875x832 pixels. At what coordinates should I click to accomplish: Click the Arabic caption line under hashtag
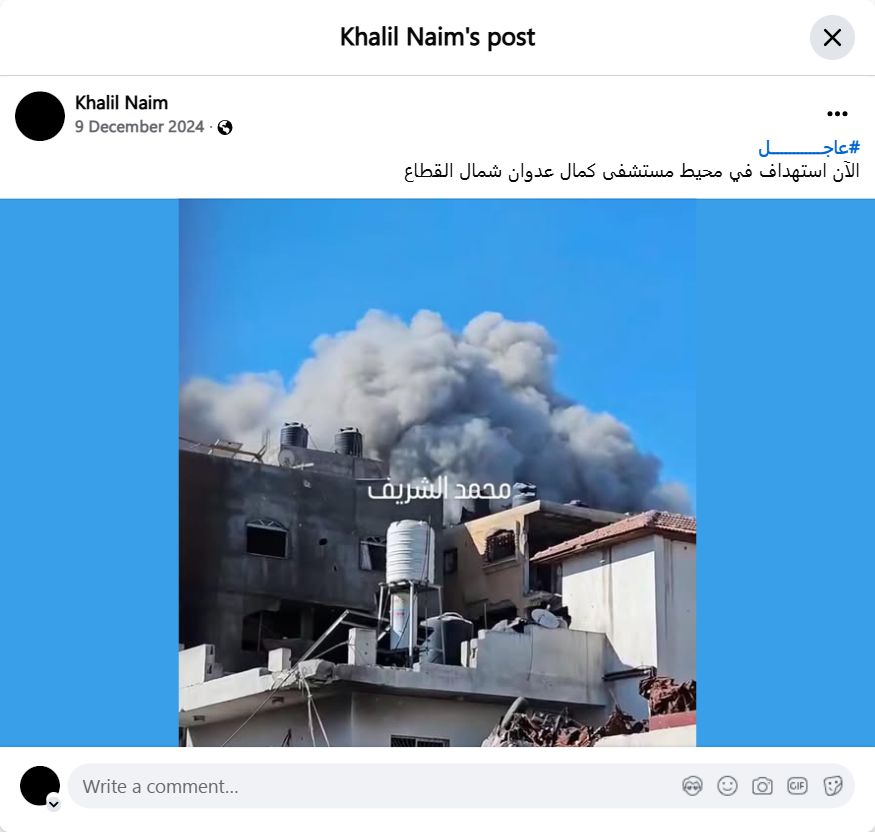point(632,171)
